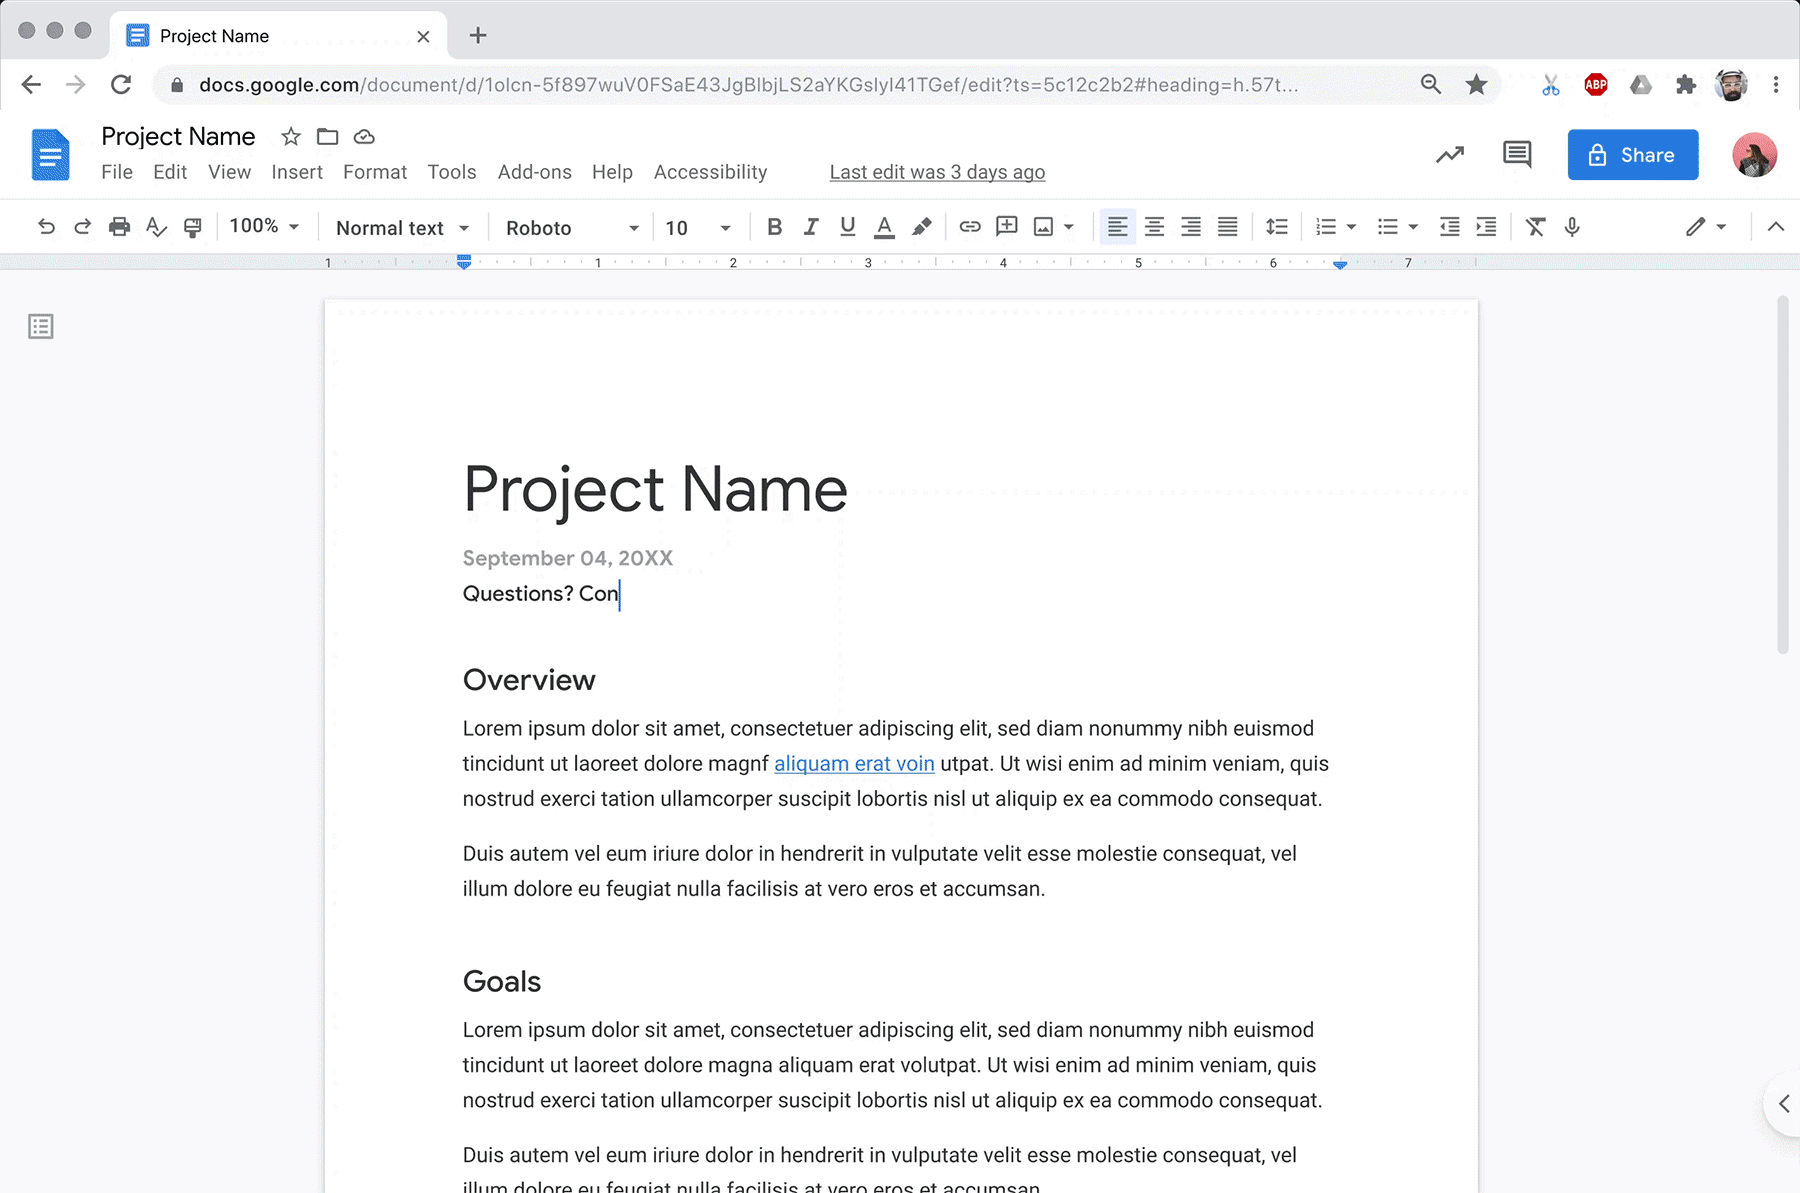Click the blue Share button

1632,155
